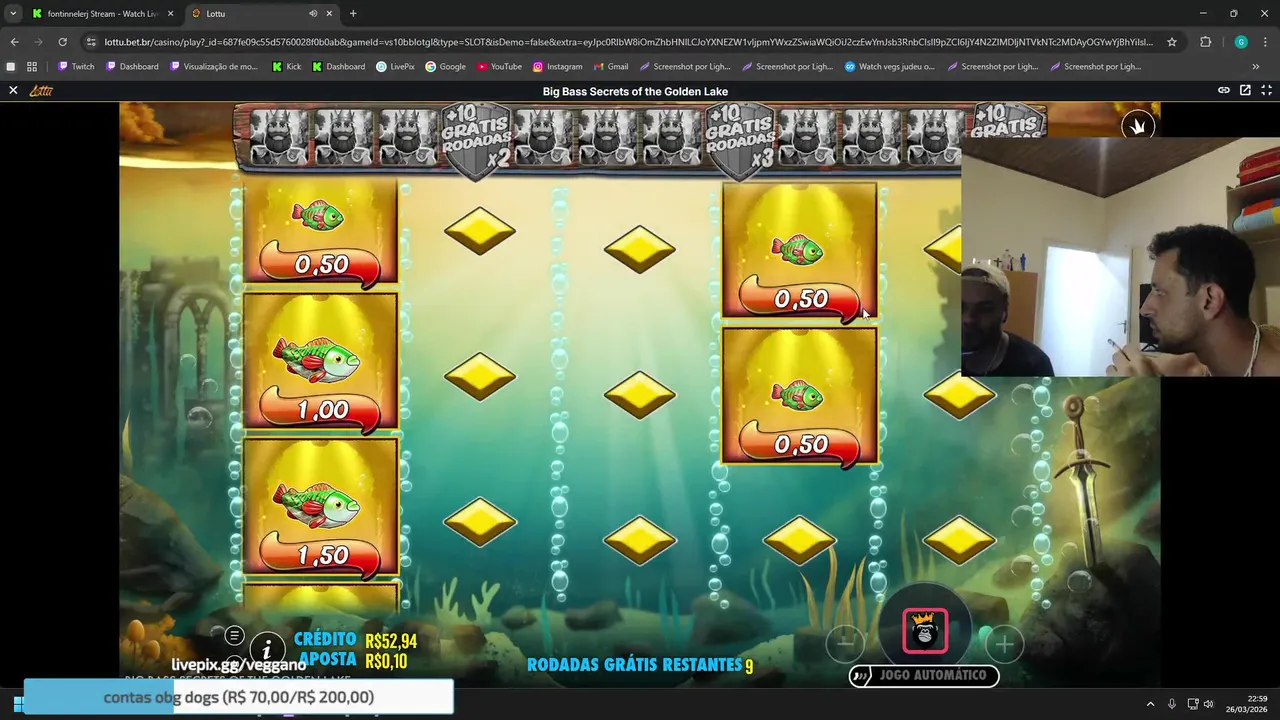Open the tab search dropdown

(x=13, y=14)
